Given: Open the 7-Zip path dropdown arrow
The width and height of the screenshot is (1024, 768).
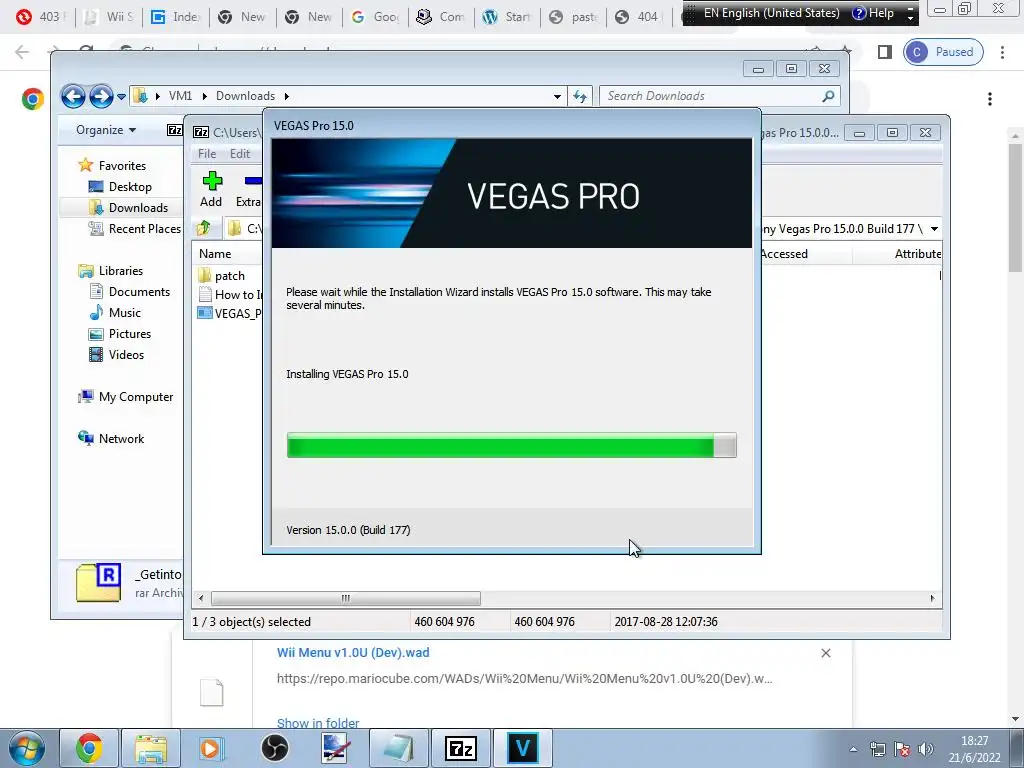Looking at the screenshot, I should [935, 229].
